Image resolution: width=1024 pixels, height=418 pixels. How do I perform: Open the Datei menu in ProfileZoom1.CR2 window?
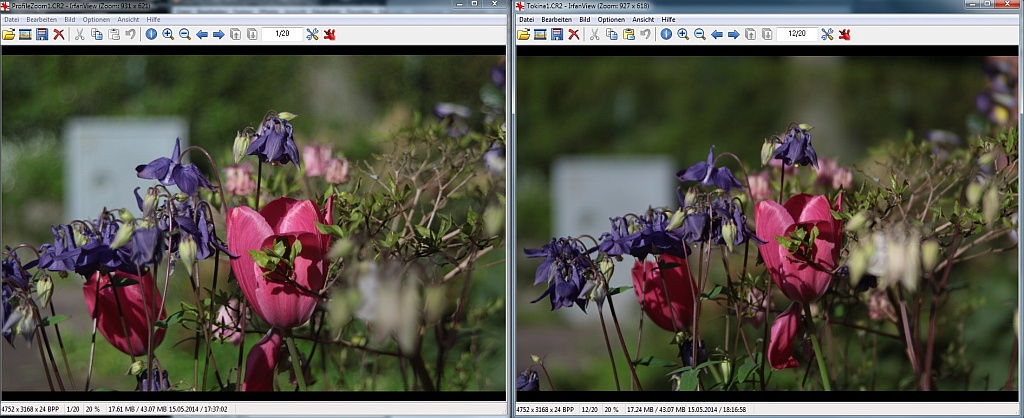click(12, 19)
